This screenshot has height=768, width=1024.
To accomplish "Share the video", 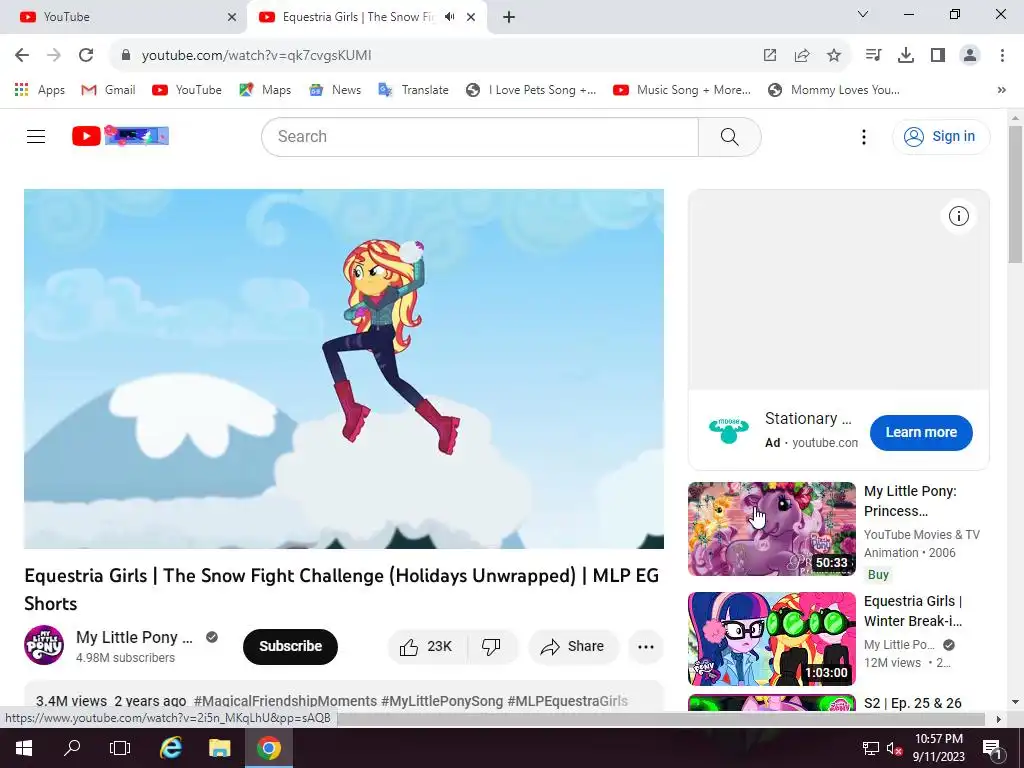I will pos(573,647).
